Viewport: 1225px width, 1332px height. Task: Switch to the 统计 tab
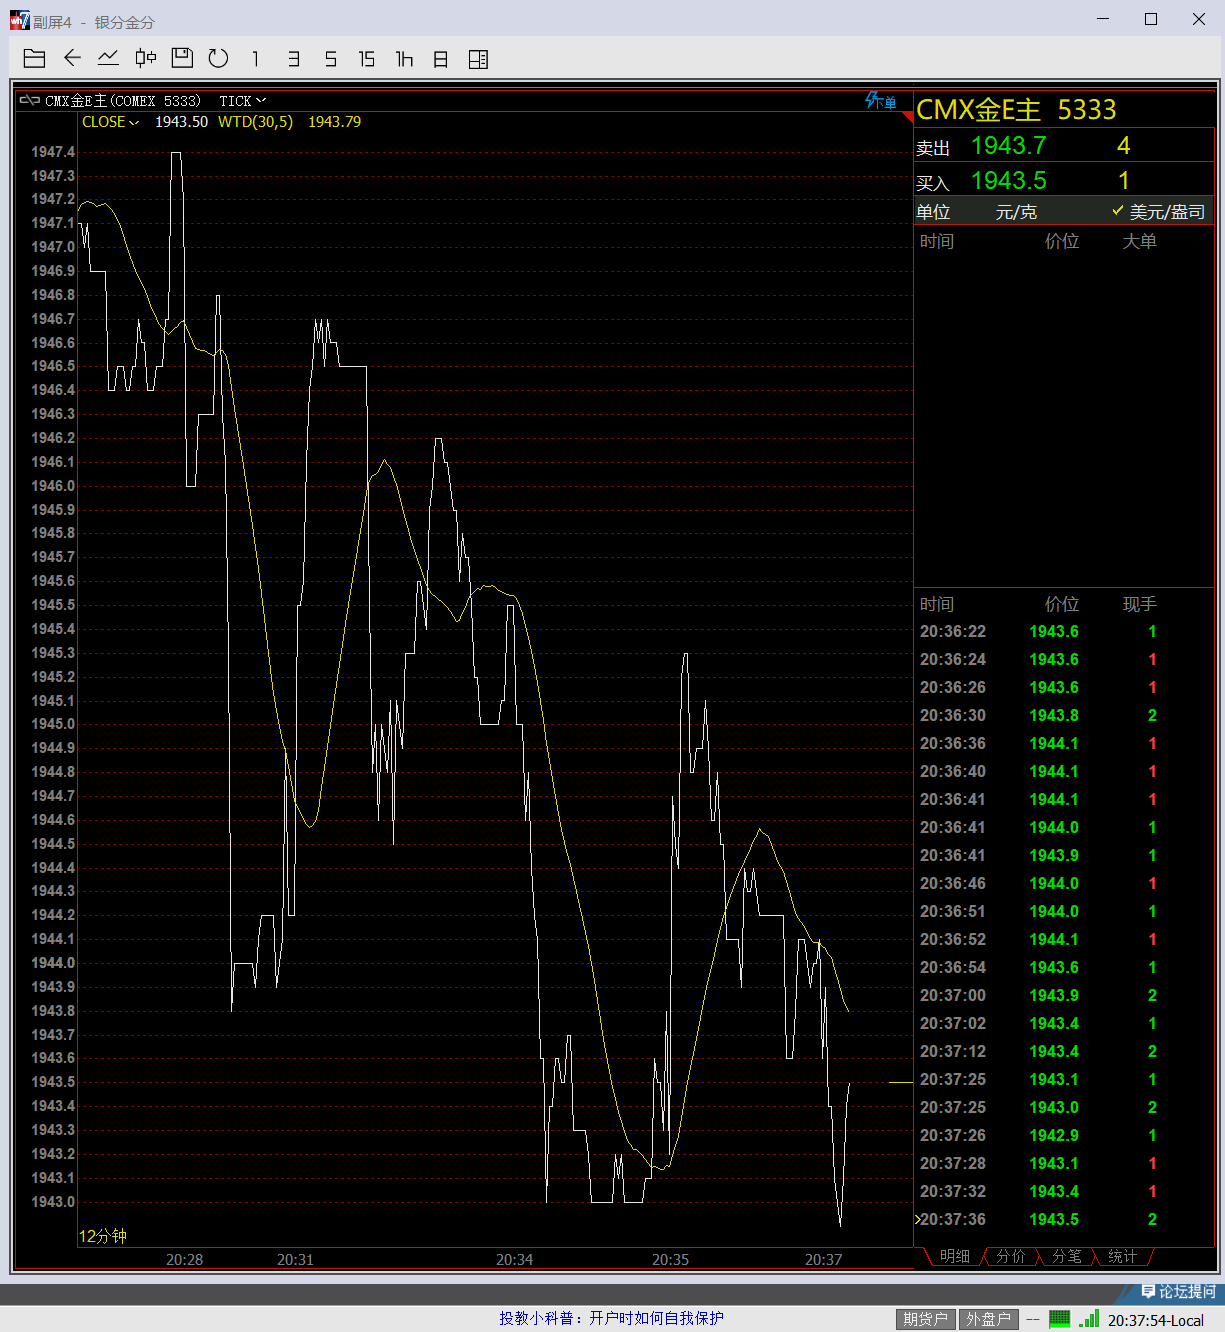point(1122,1257)
